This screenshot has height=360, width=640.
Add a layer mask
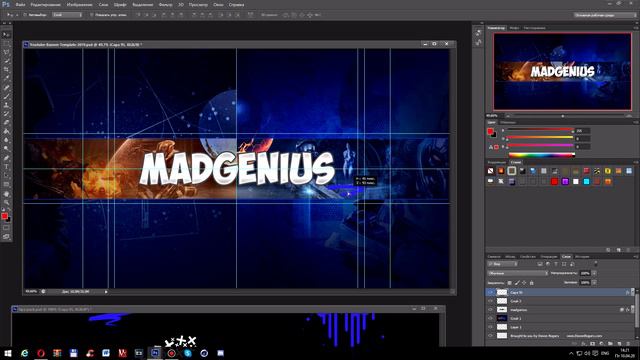[x=592, y=344]
